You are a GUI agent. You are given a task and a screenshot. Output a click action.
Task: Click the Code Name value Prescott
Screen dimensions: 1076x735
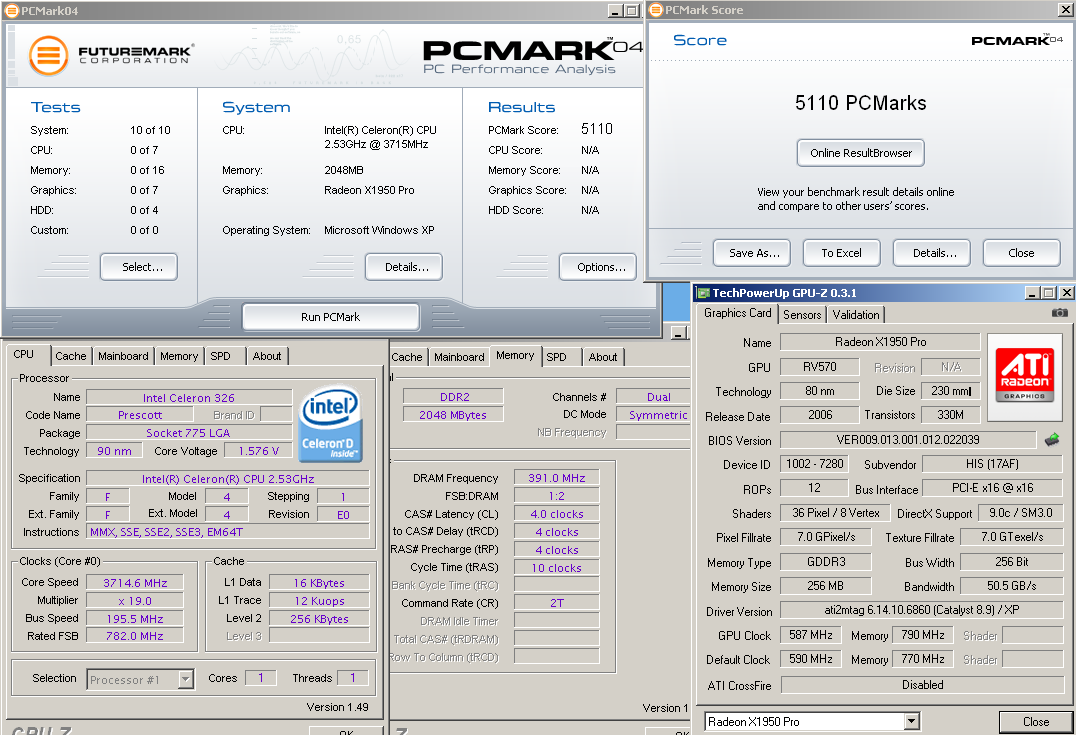[139, 415]
